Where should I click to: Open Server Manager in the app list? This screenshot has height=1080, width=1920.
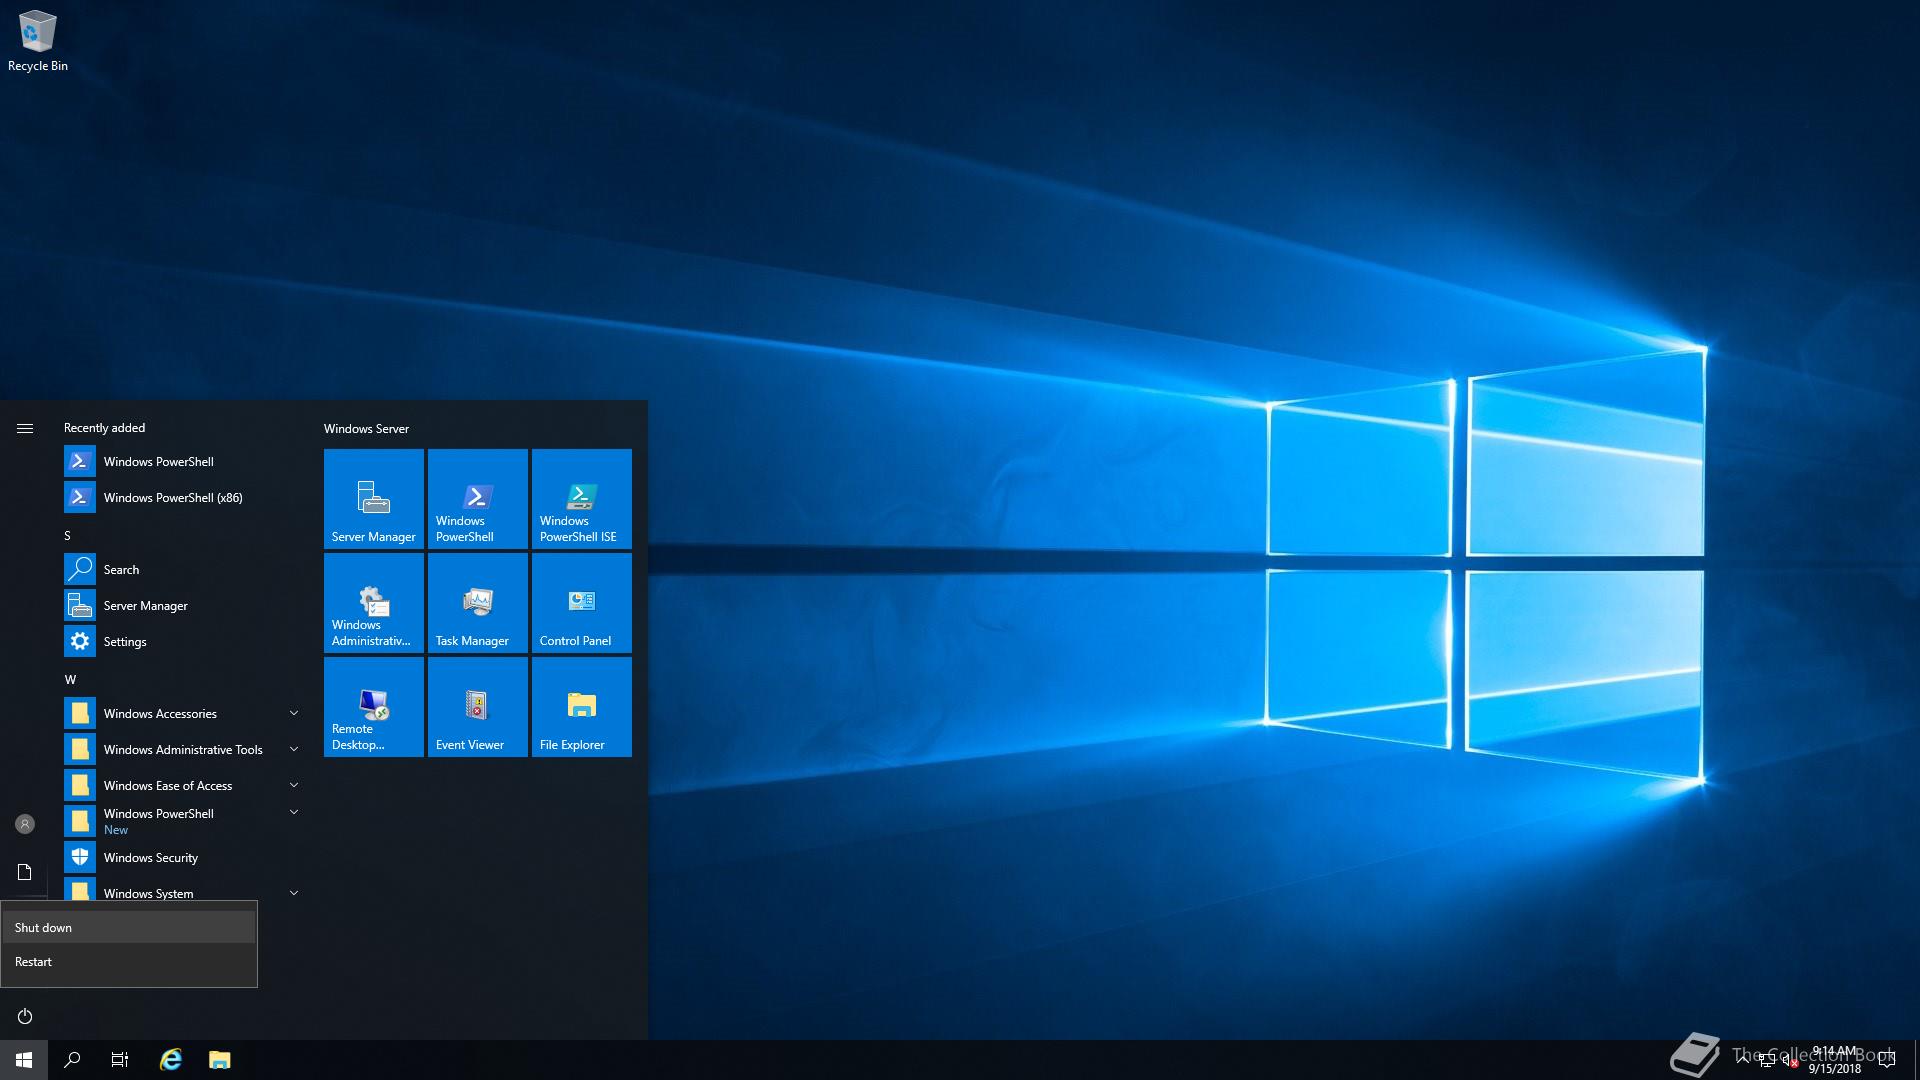point(184,605)
